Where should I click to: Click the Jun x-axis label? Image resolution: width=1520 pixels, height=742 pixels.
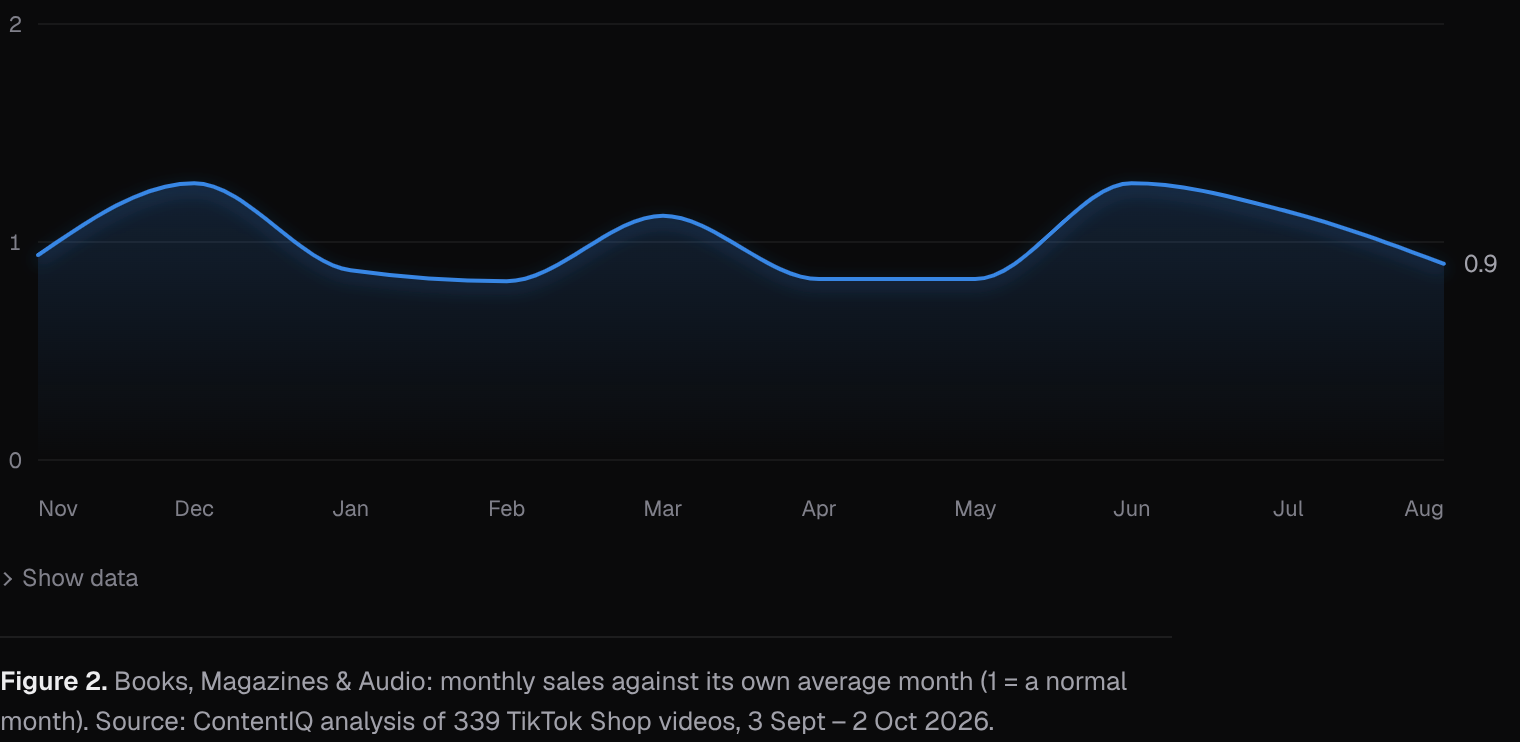(1131, 508)
